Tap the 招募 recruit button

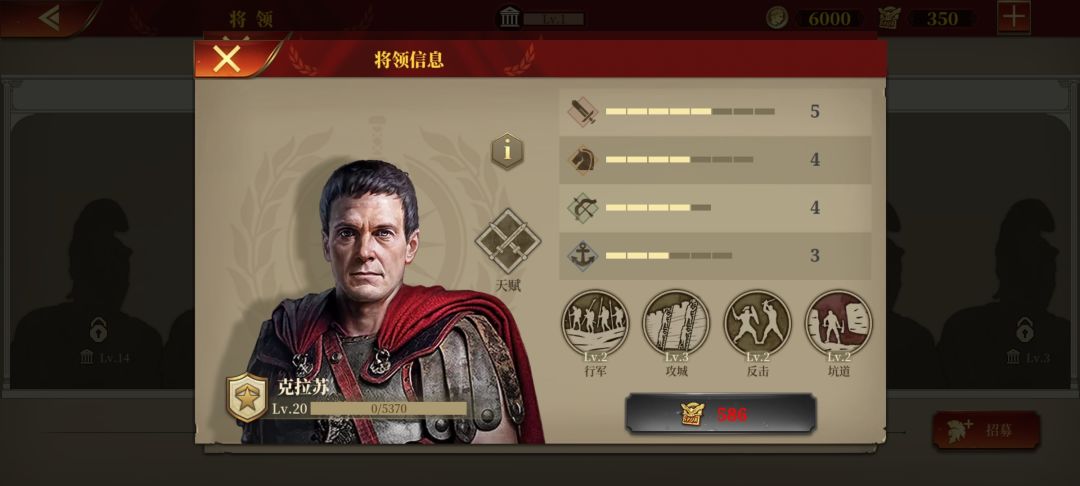pyautogui.click(x=986, y=430)
